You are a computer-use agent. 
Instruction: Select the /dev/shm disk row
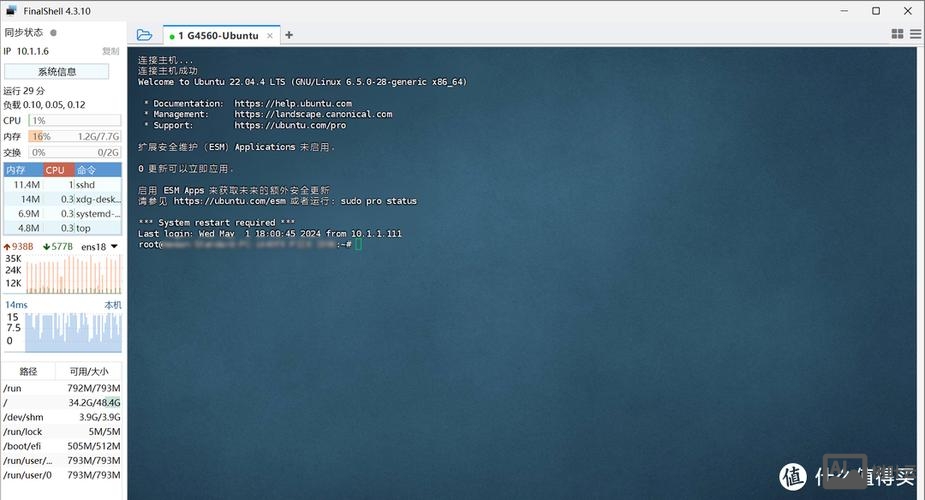point(62,417)
